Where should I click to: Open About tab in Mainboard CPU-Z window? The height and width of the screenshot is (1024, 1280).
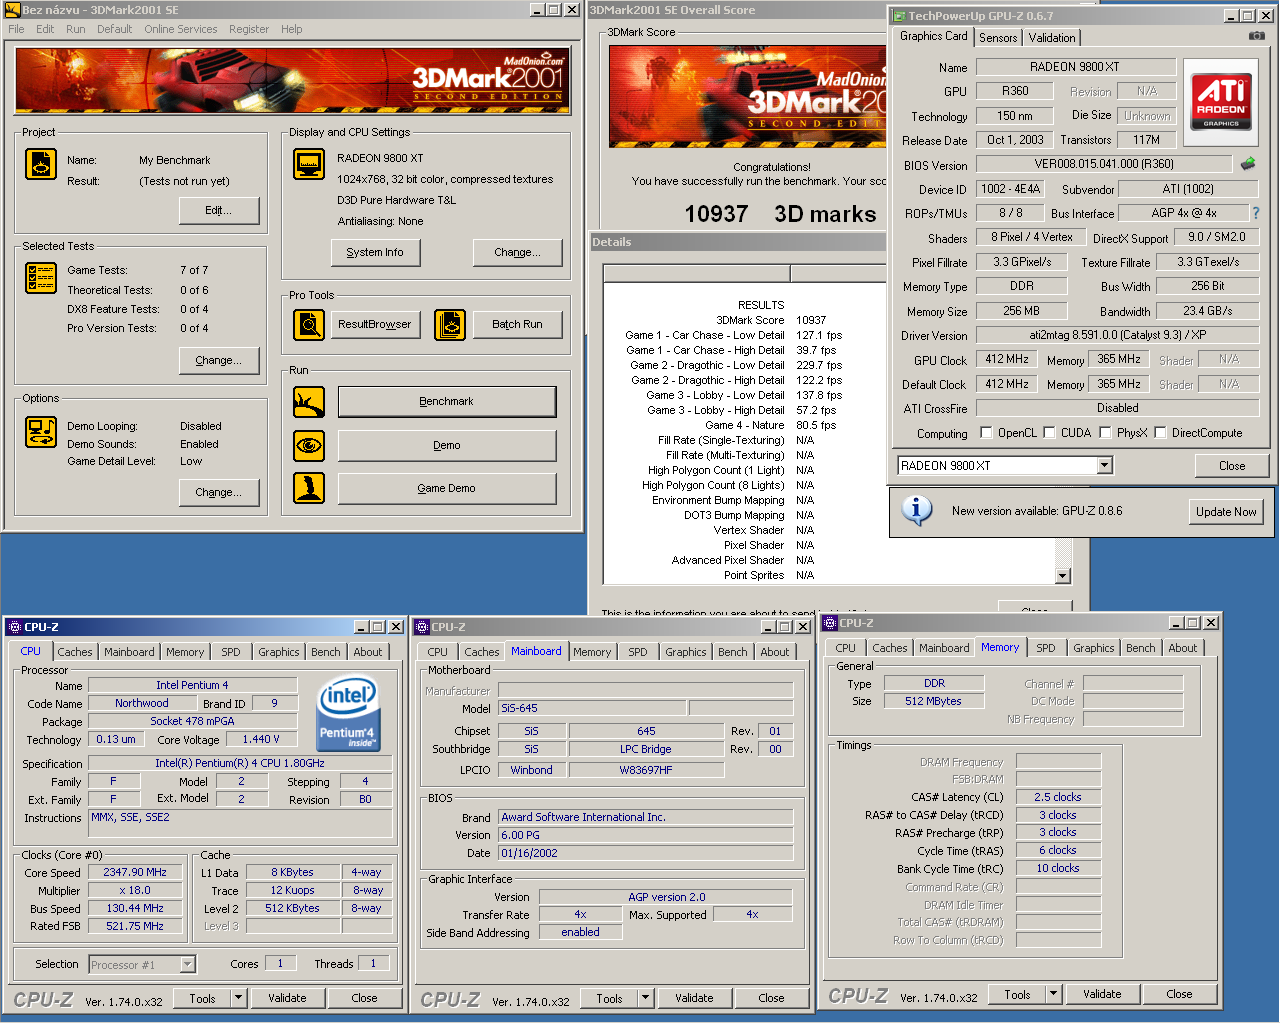[x=775, y=652]
